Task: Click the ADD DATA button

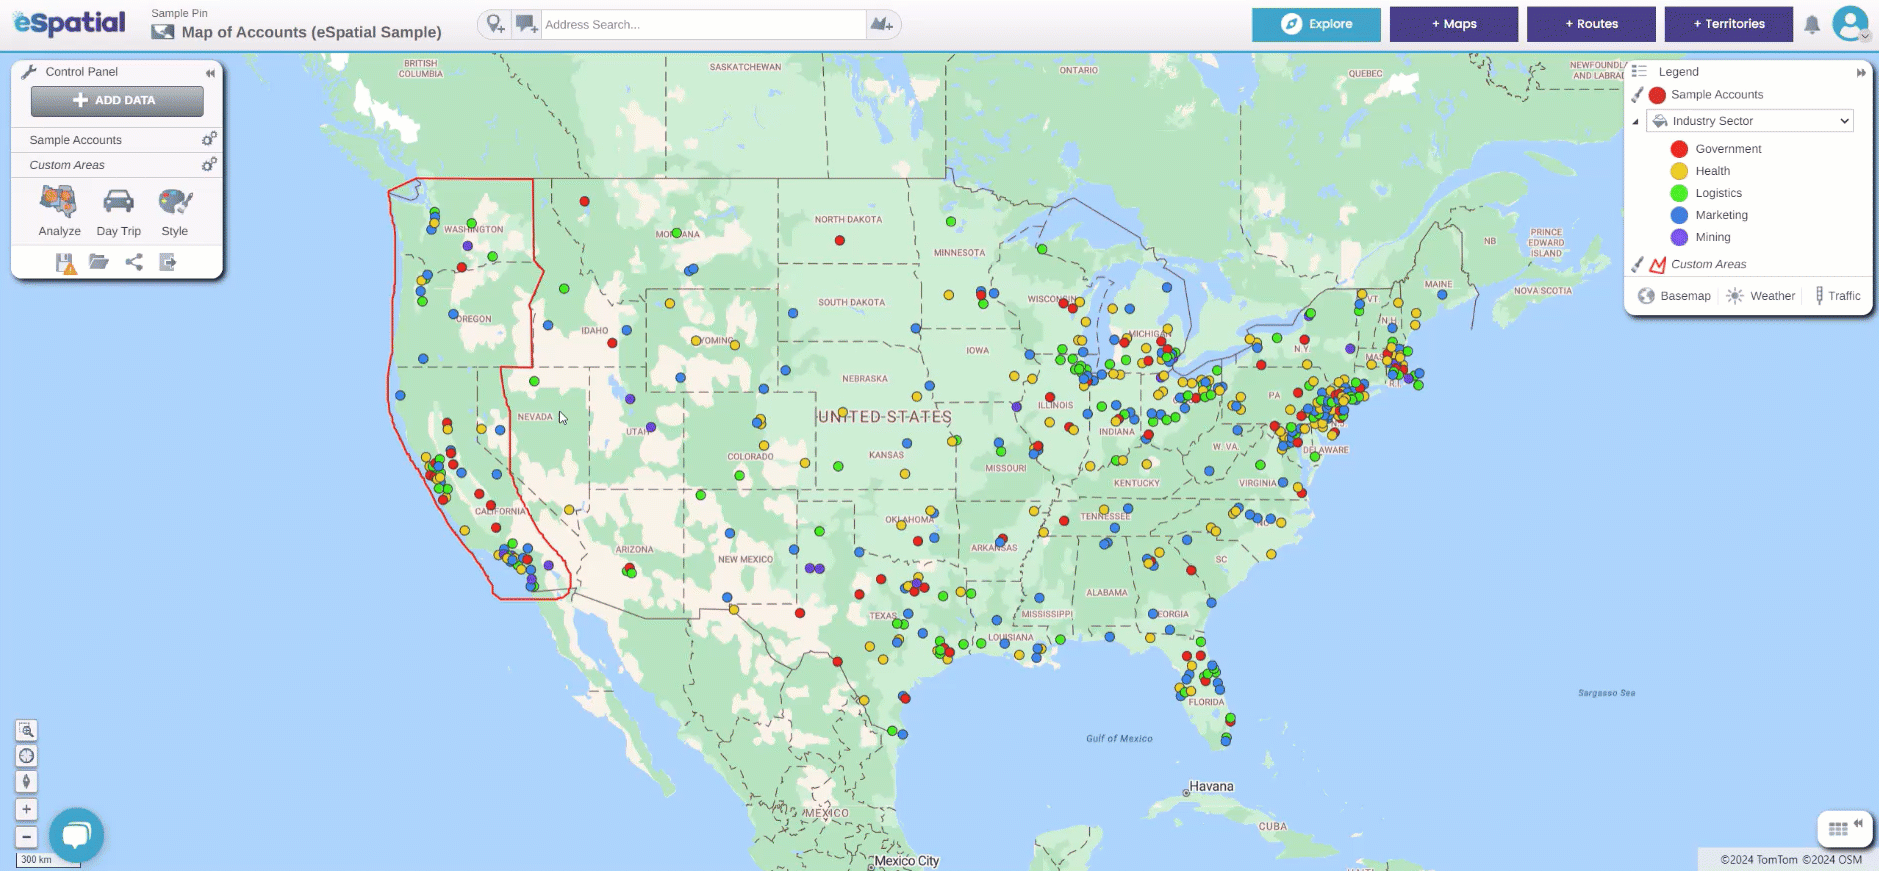Action: (x=117, y=100)
